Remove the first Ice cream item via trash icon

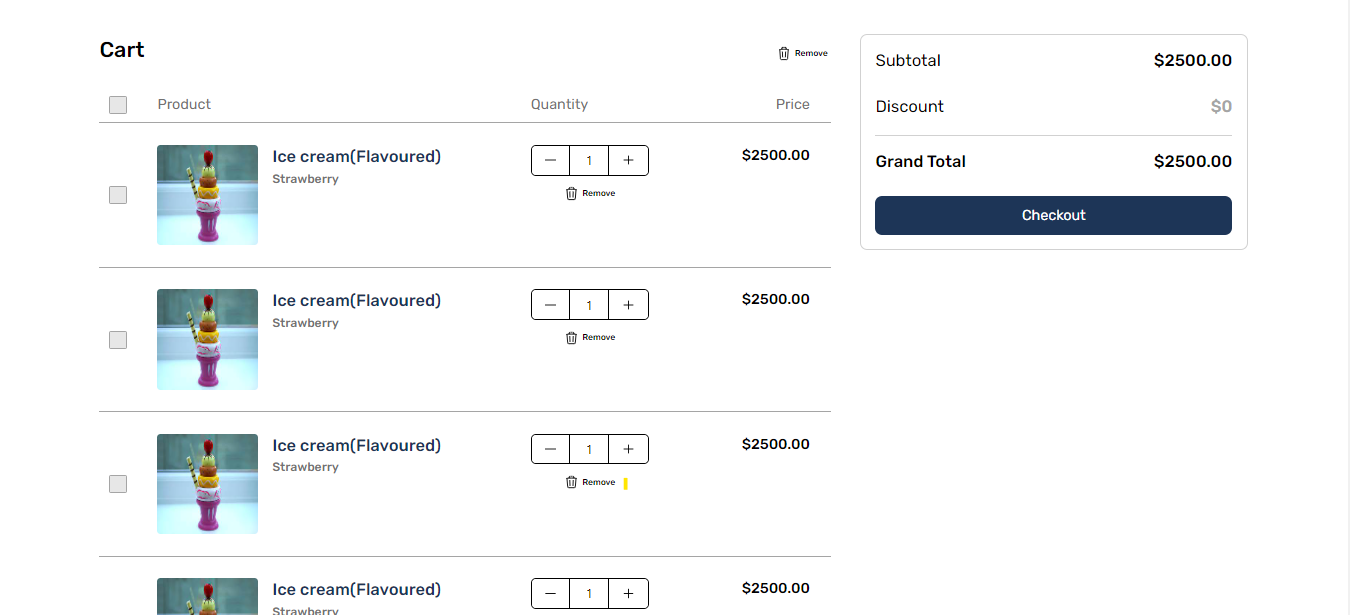(571, 193)
